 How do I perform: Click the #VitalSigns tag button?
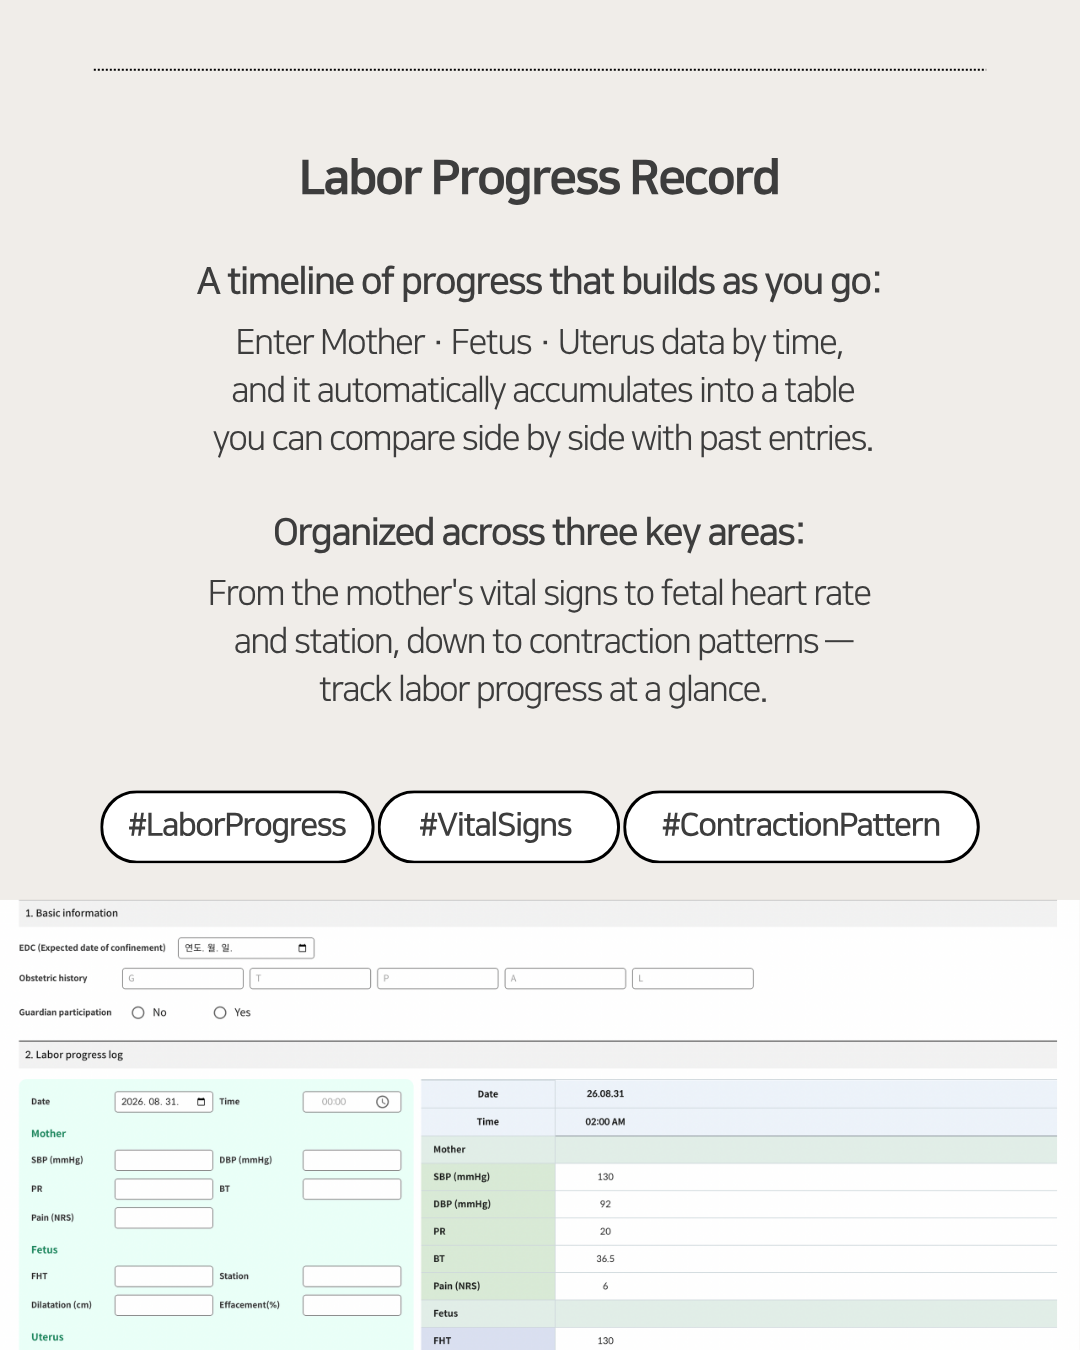[x=498, y=826]
